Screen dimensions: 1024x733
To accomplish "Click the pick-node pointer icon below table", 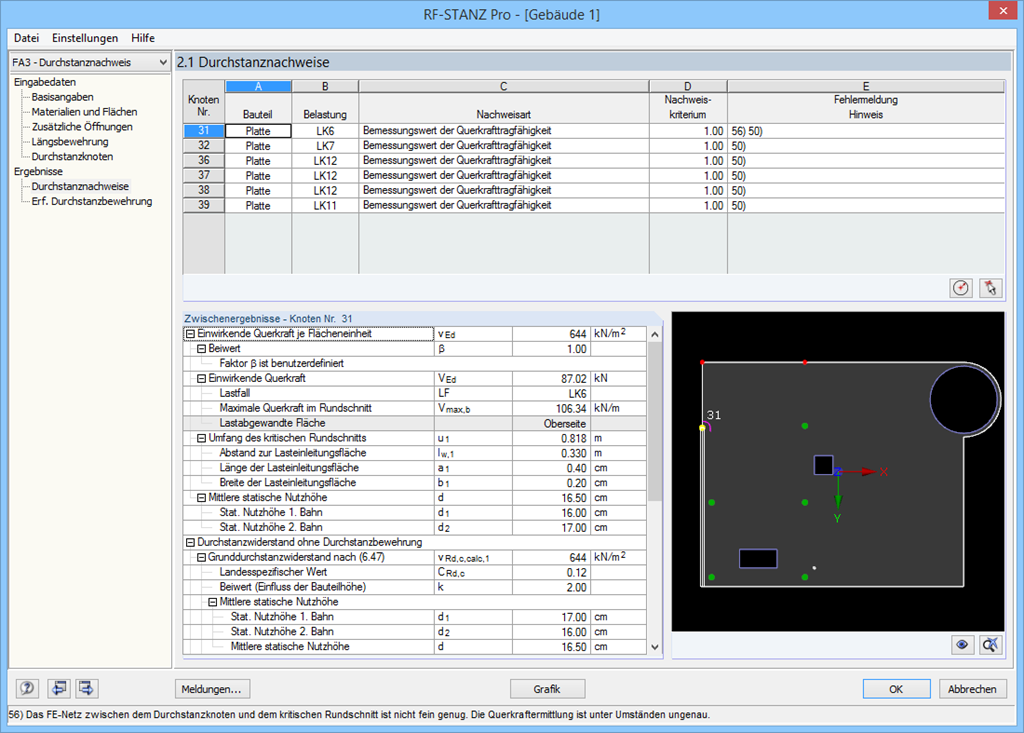I will coord(991,287).
